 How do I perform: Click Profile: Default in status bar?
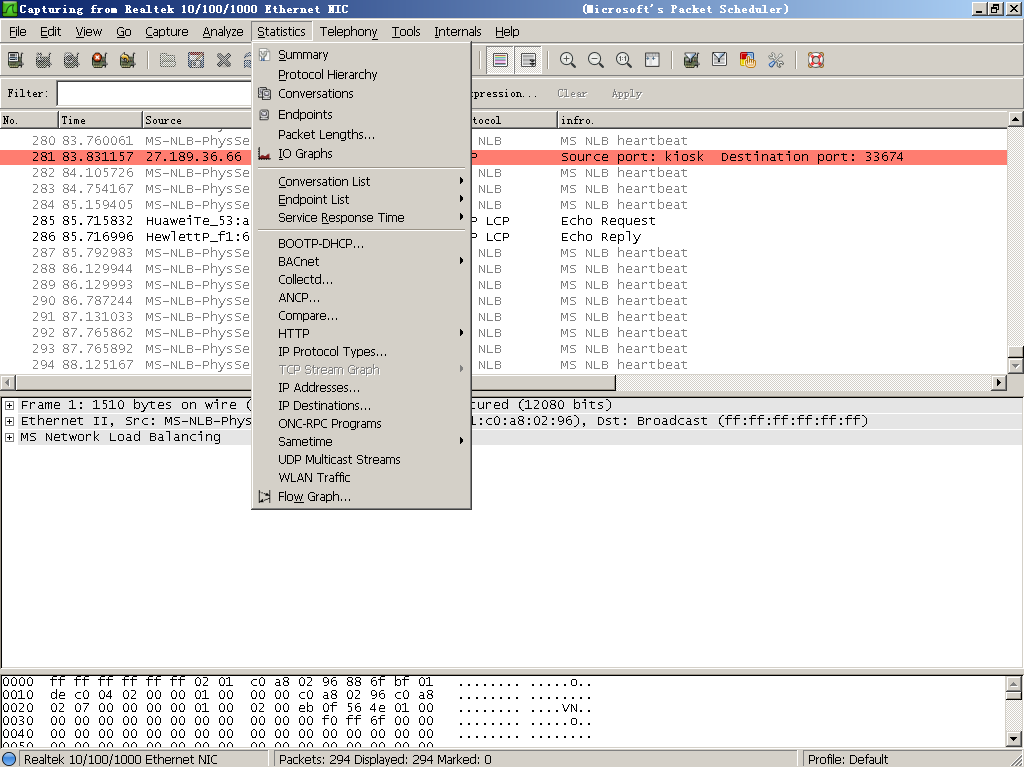[848, 760]
